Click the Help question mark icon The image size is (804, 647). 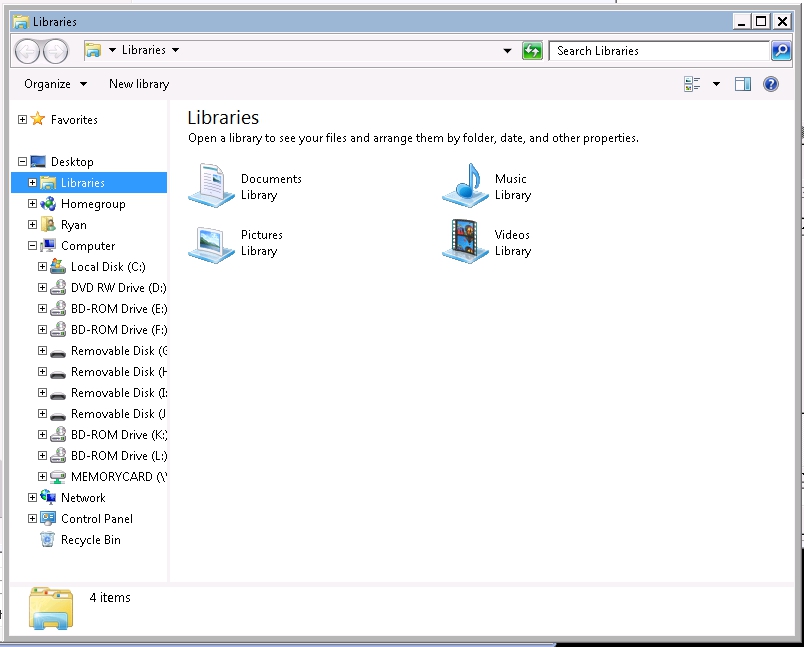770,84
